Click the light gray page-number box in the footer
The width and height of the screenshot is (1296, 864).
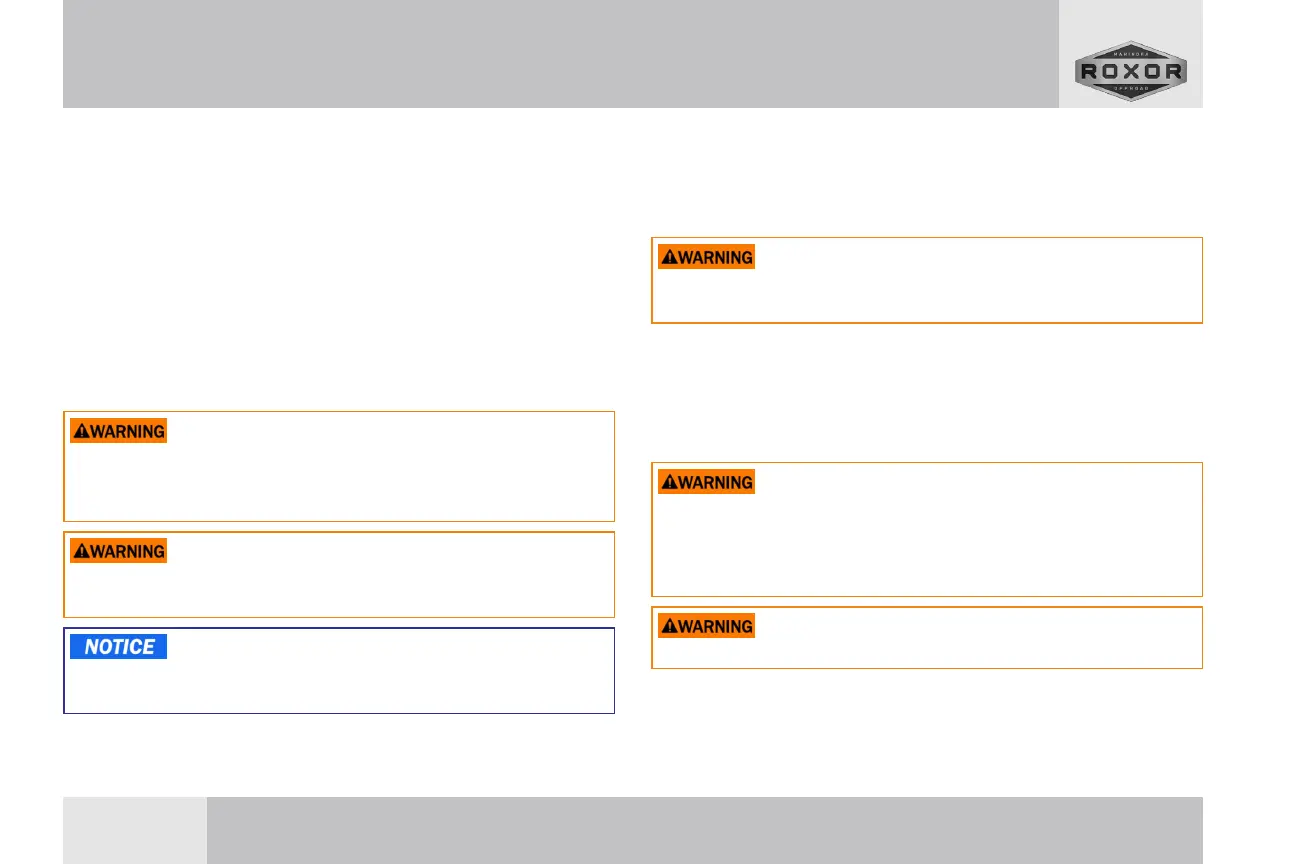[135, 830]
